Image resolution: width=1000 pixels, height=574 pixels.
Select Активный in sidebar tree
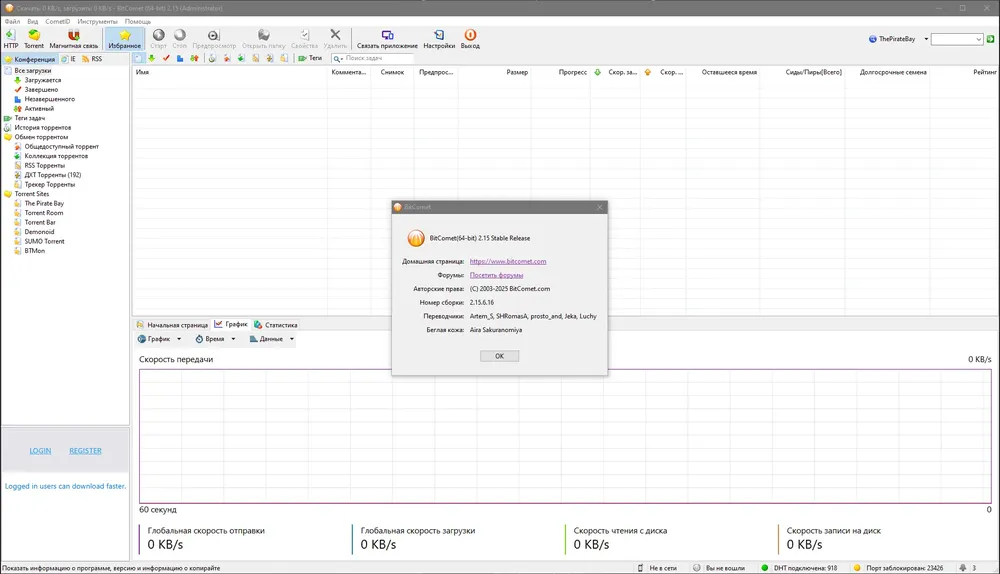click(39, 109)
